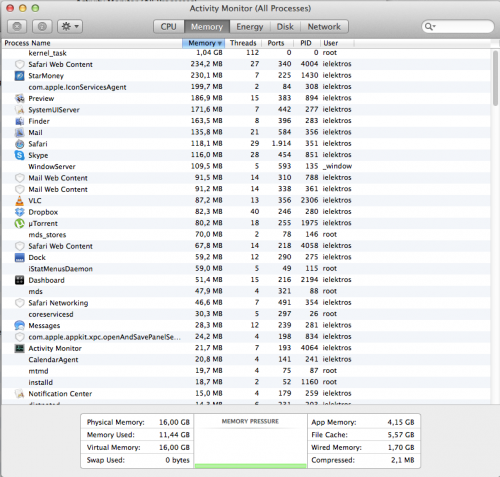500x477 pixels.
Task: Sort by Process Name column
Action: pyautogui.click(x=92, y=43)
